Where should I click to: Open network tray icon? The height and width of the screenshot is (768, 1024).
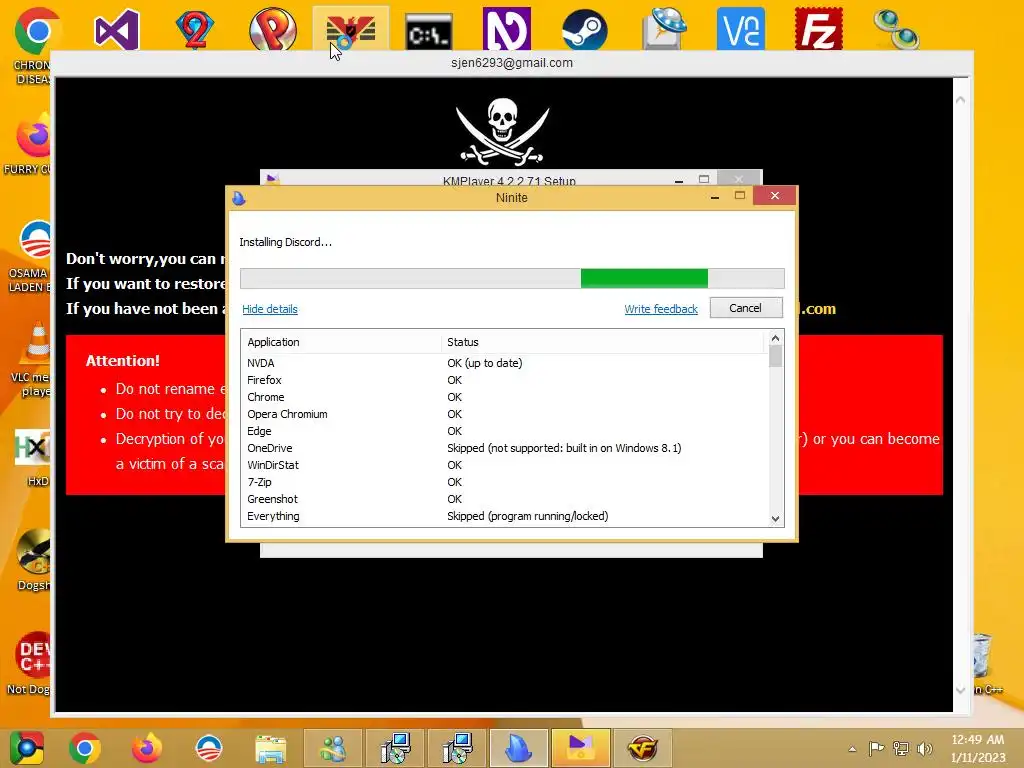[901, 748]
